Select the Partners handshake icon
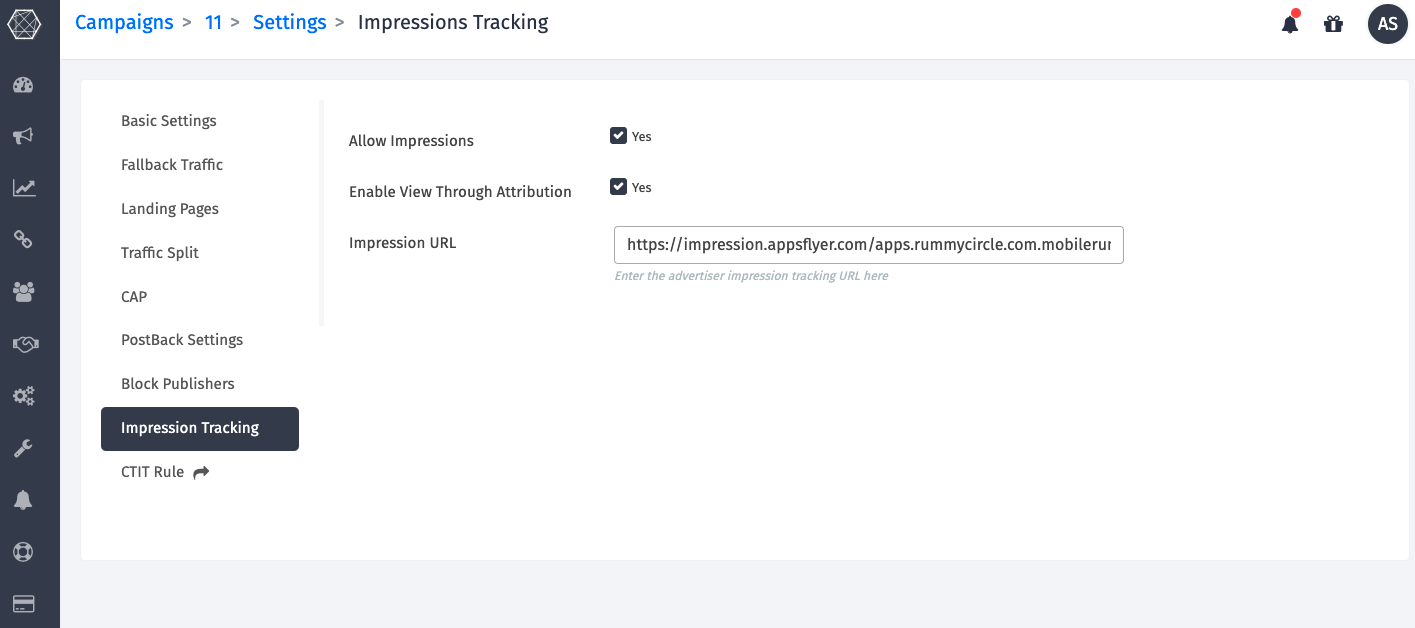This screenshot has width=1415, height=628. [23, 343]
